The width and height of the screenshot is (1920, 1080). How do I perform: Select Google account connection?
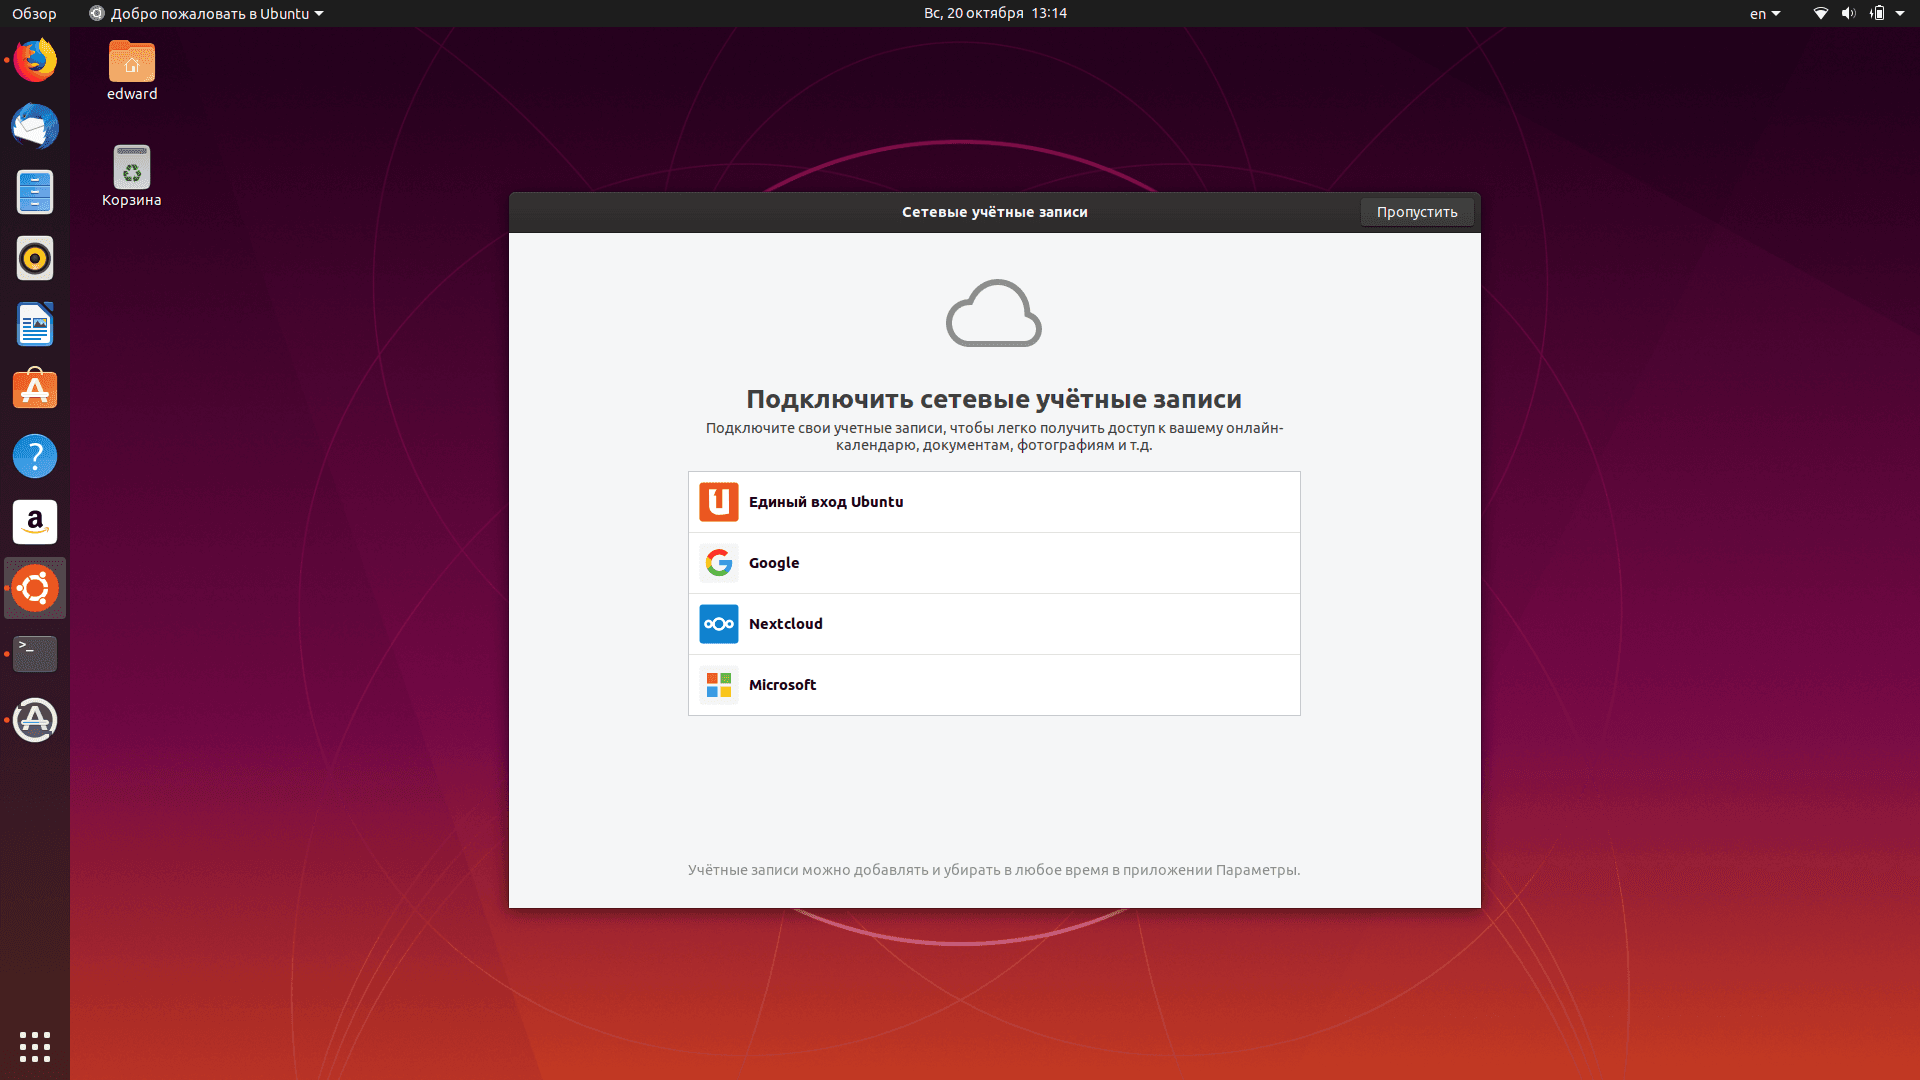pyautogui.click(x=993, y=562)
